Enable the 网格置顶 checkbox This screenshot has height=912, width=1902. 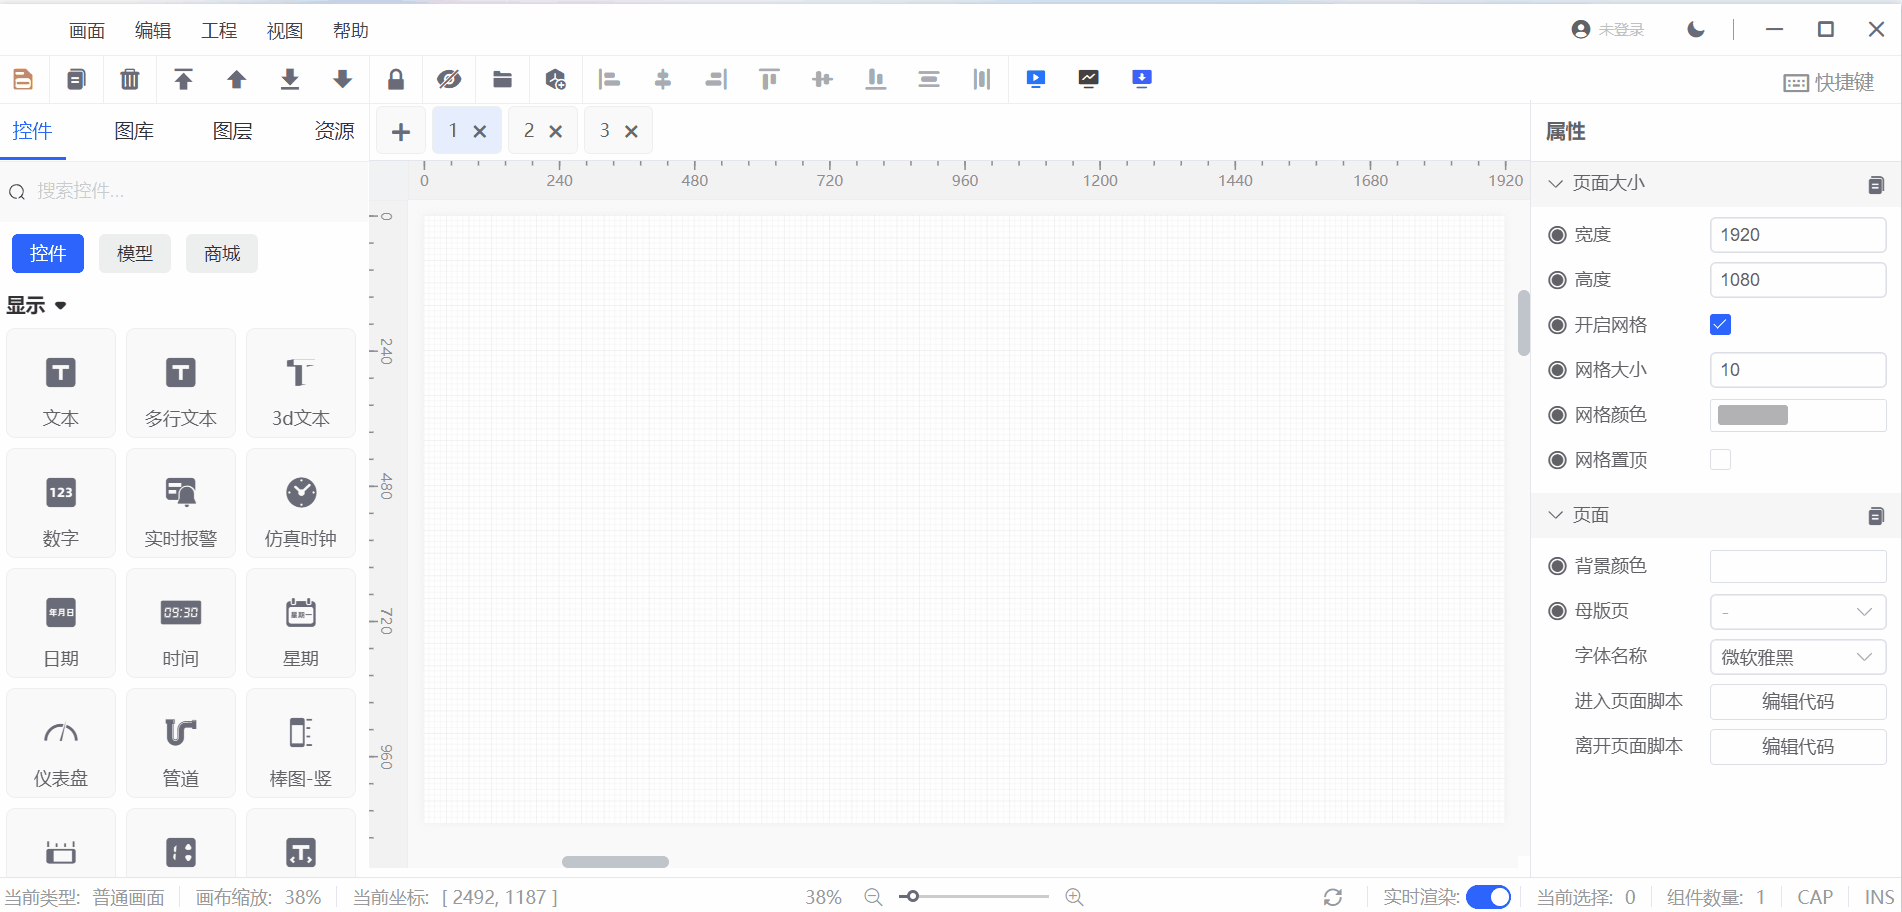[1720, 459]
